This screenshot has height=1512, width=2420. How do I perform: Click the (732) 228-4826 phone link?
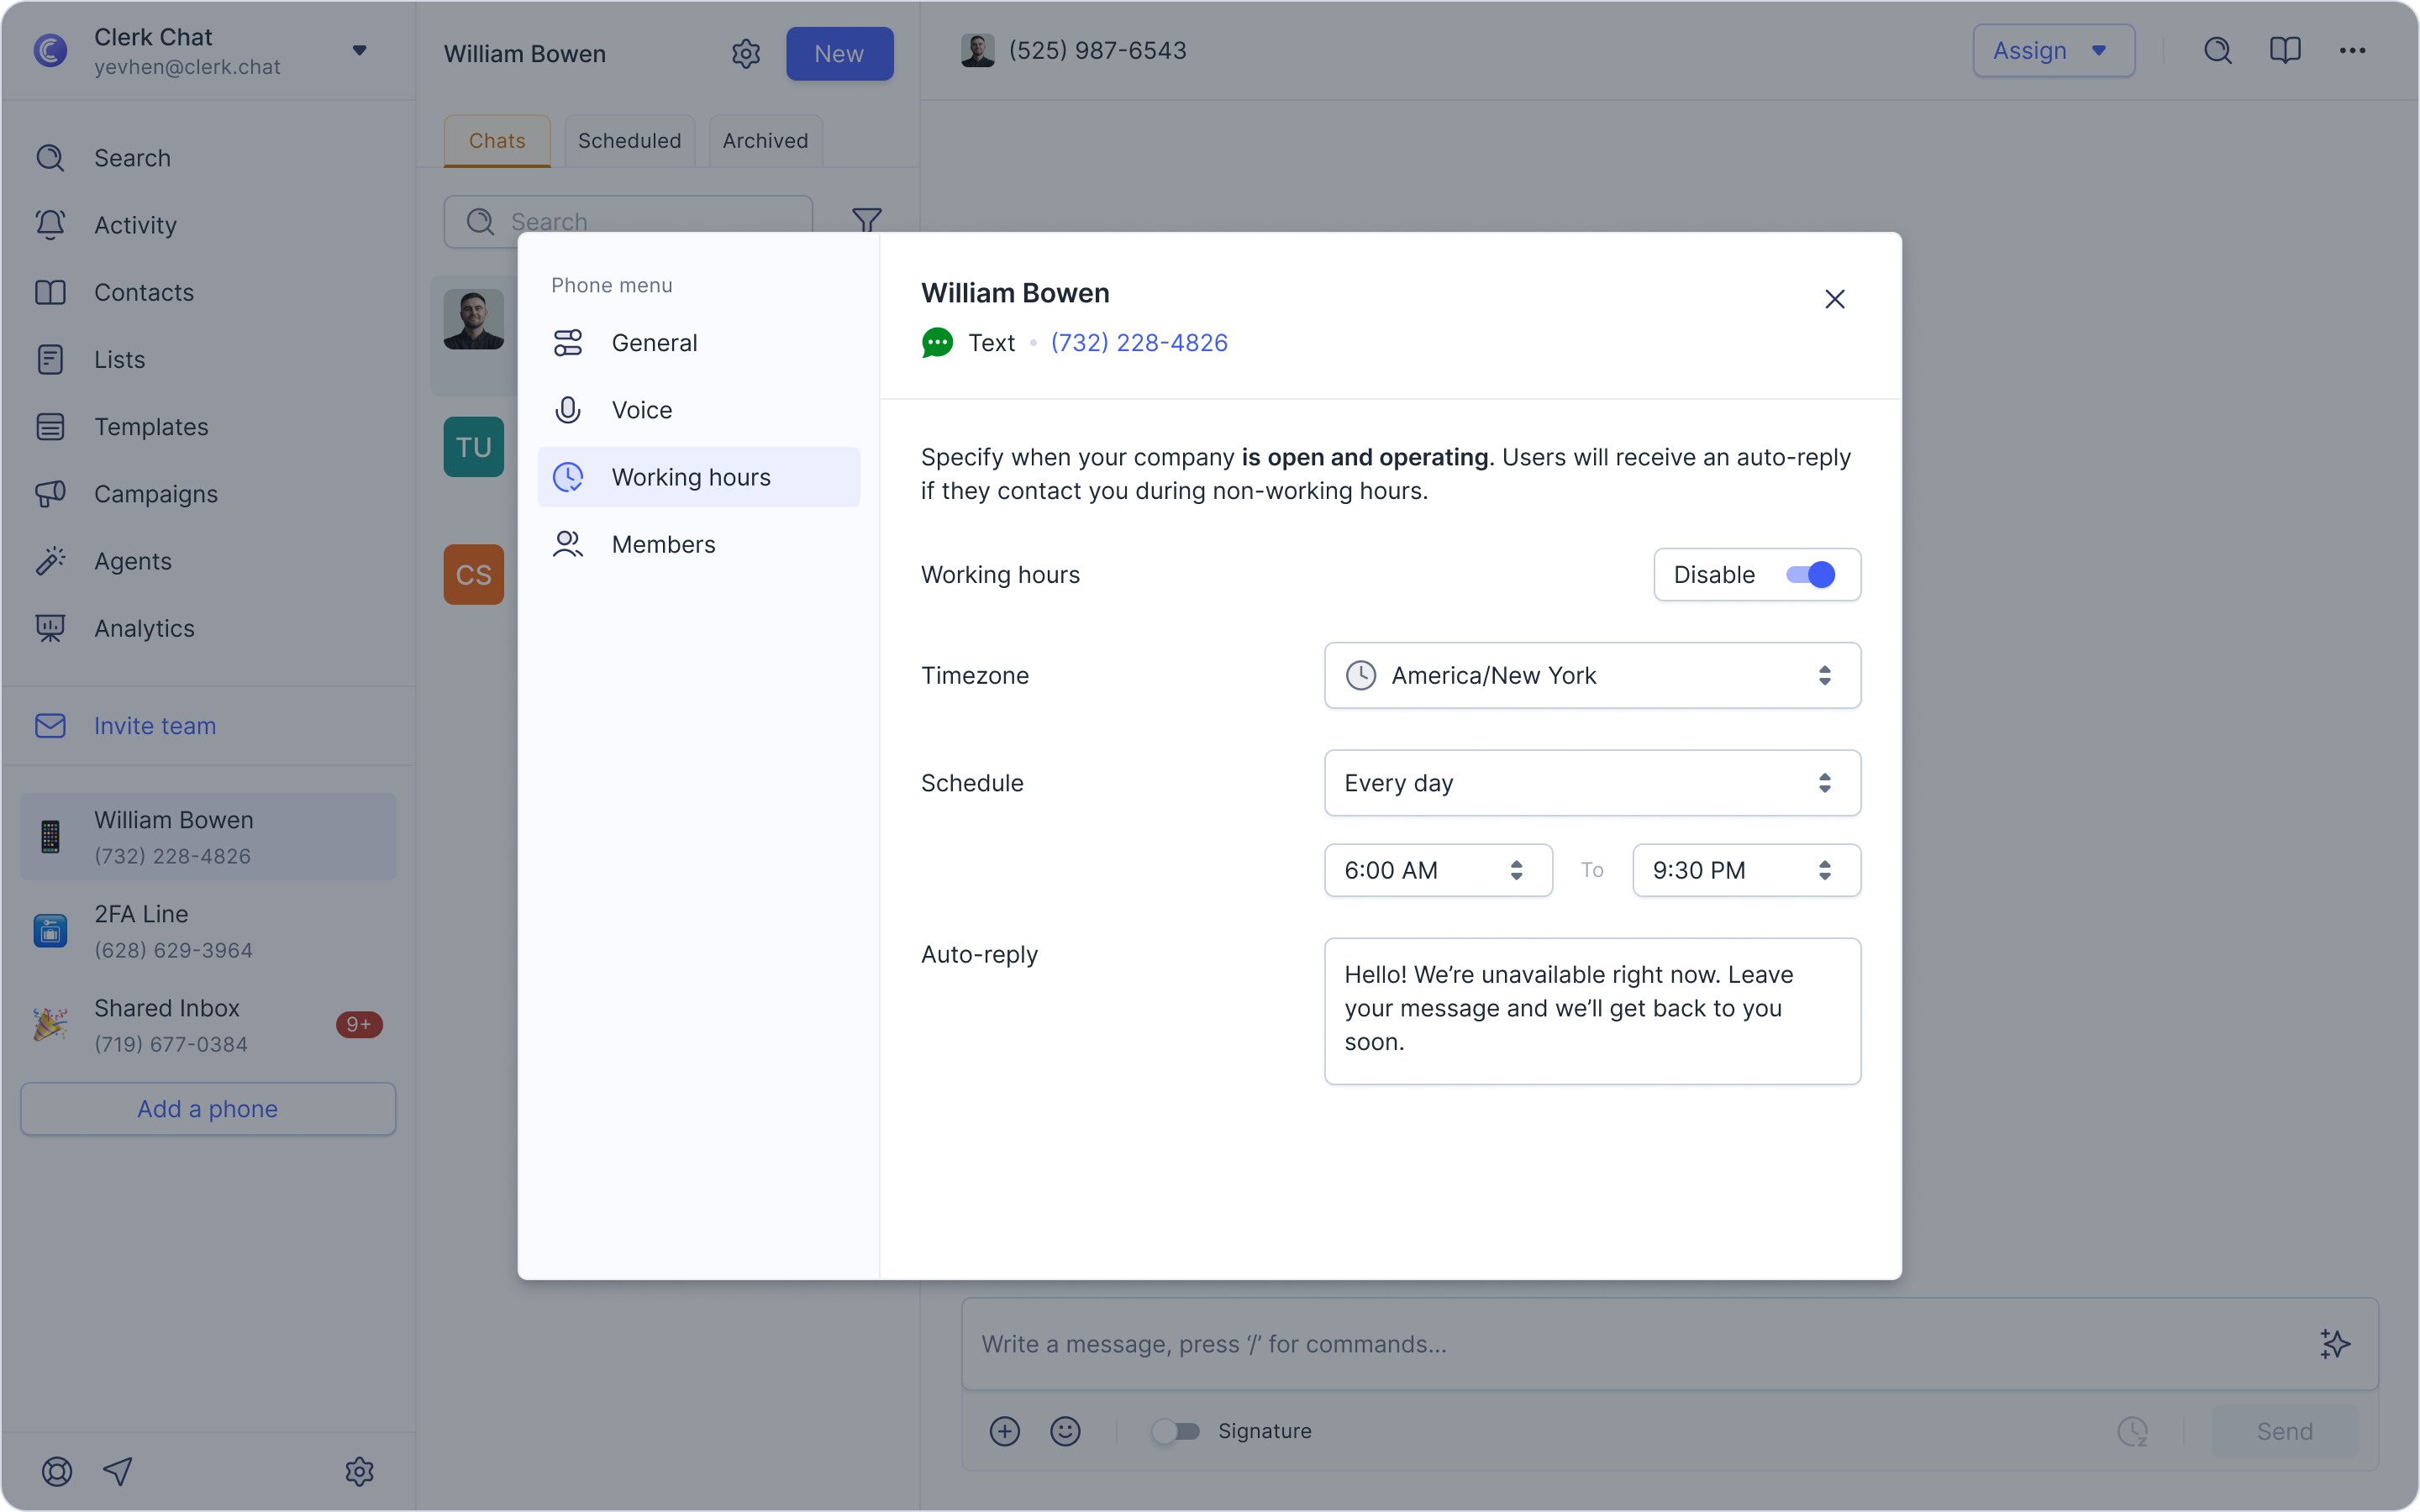pyautogui.click(x=1139, y=343)
